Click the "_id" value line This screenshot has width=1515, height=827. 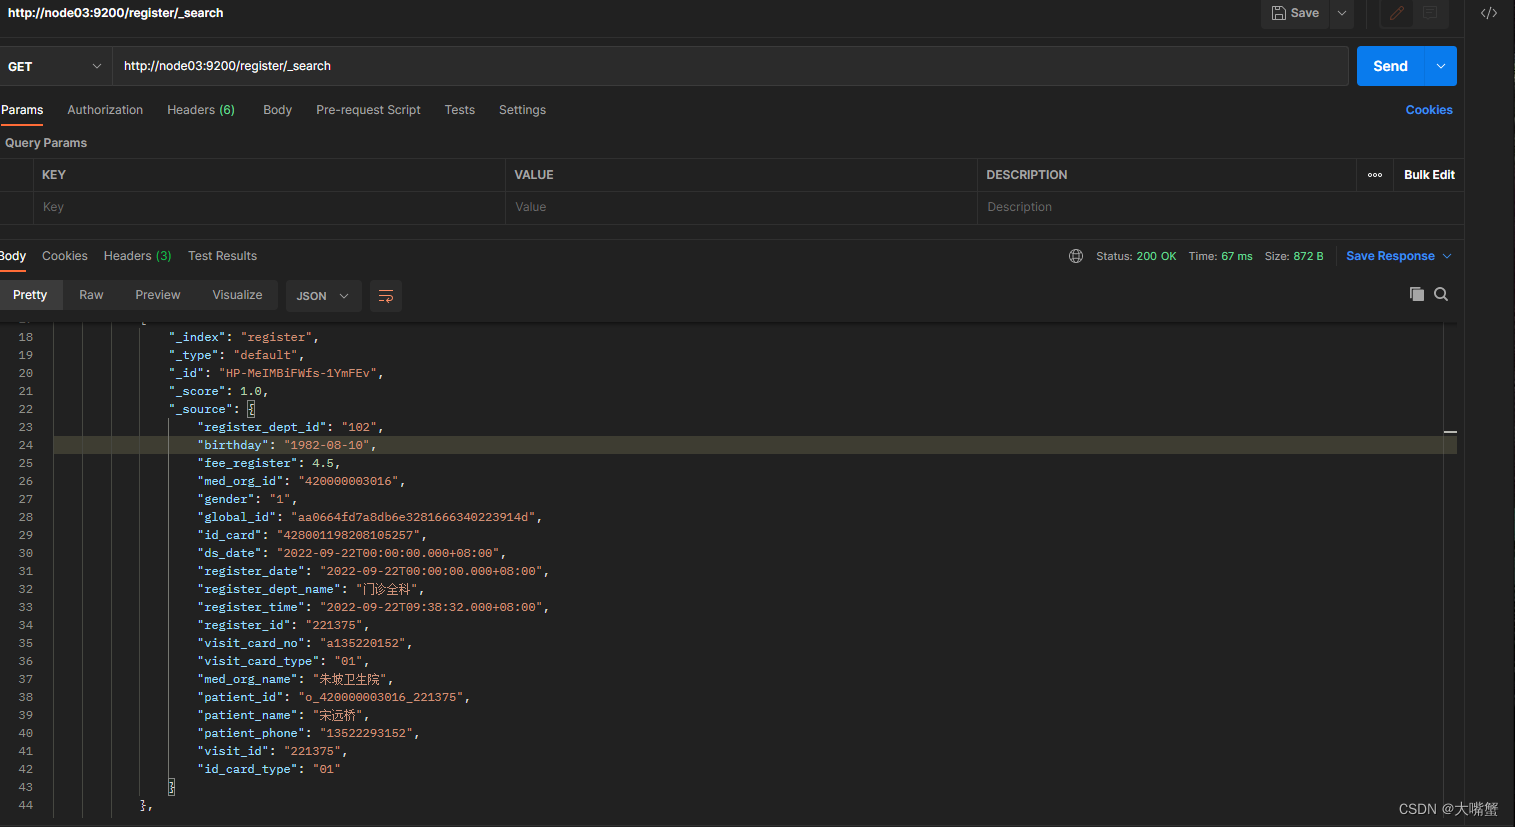coord(276,373)
